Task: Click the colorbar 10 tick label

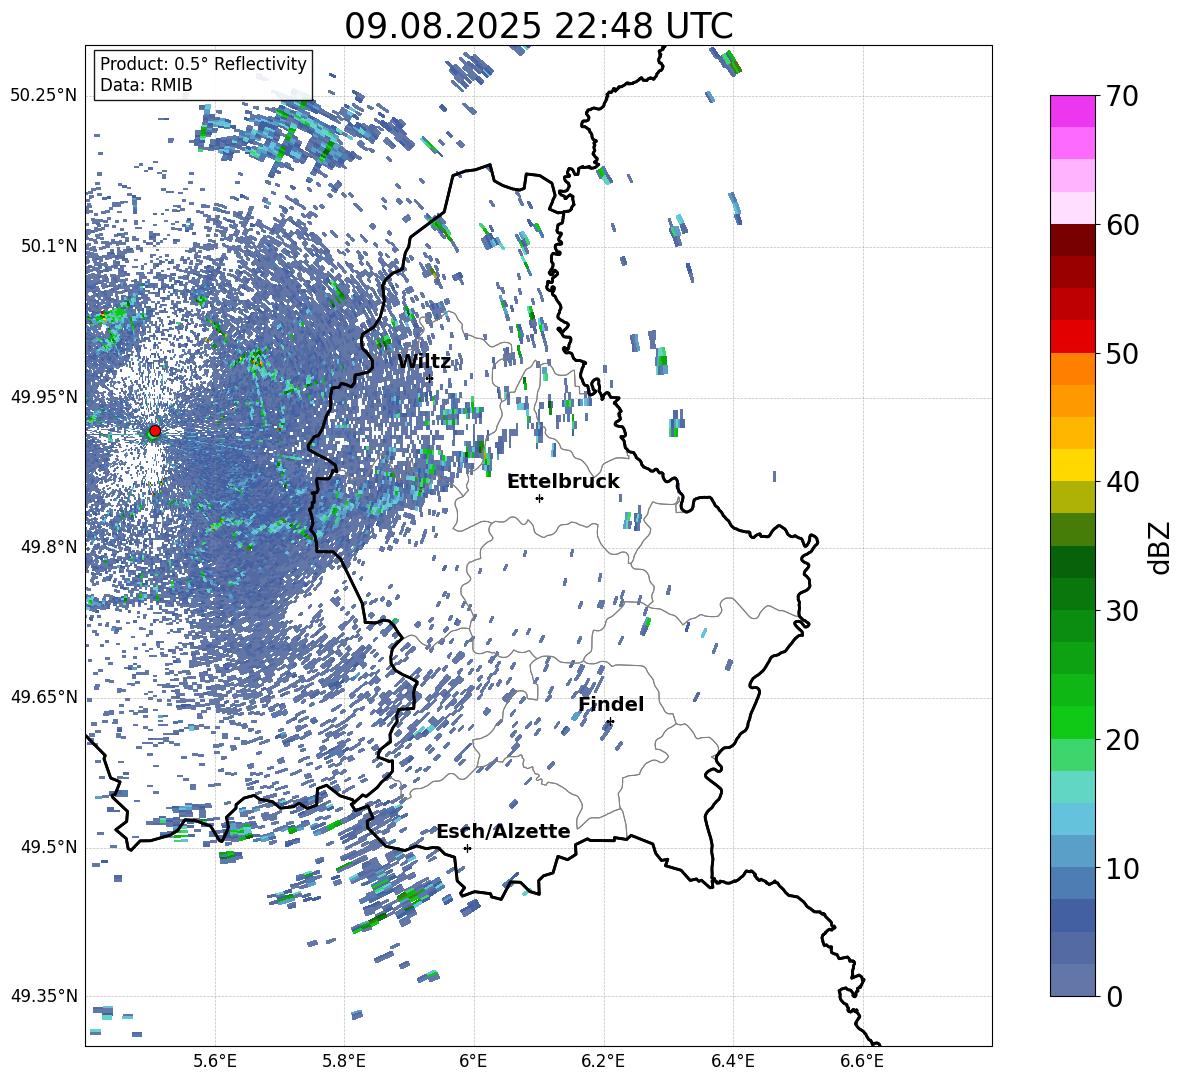Action: [x=1122, y=868]
